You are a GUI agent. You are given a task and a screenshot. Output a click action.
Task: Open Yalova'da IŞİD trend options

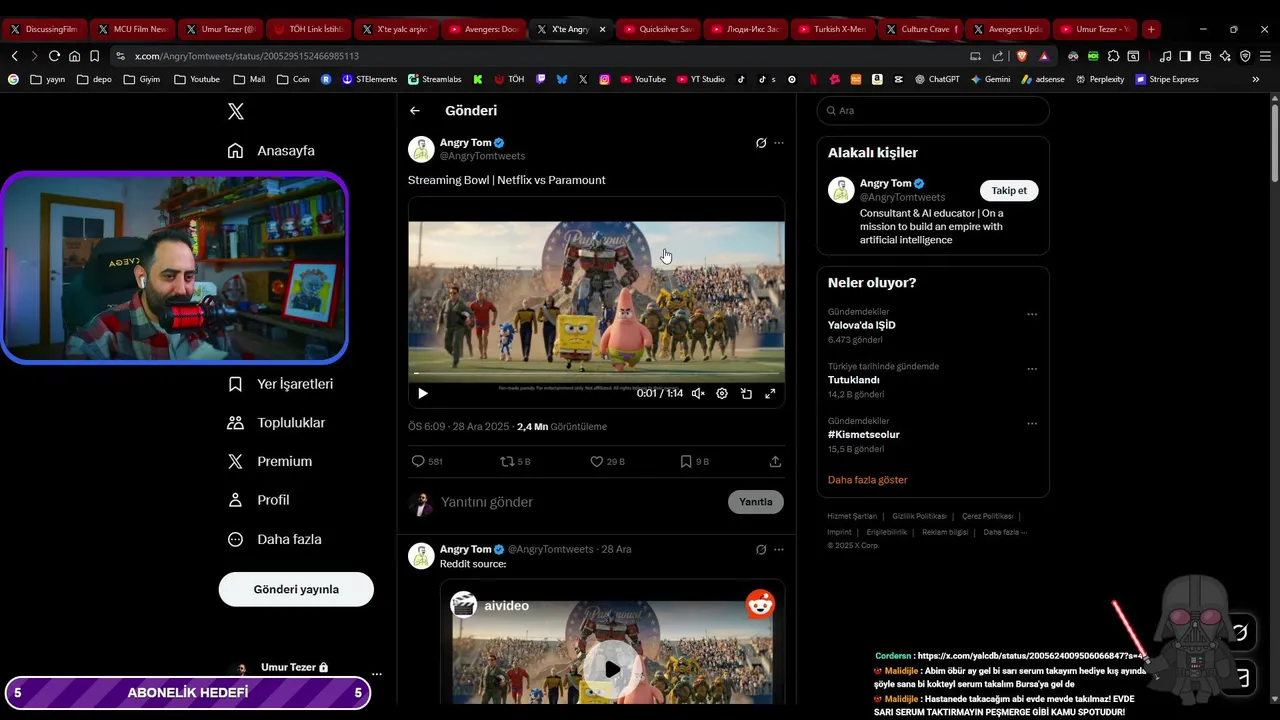[1032, 315]
